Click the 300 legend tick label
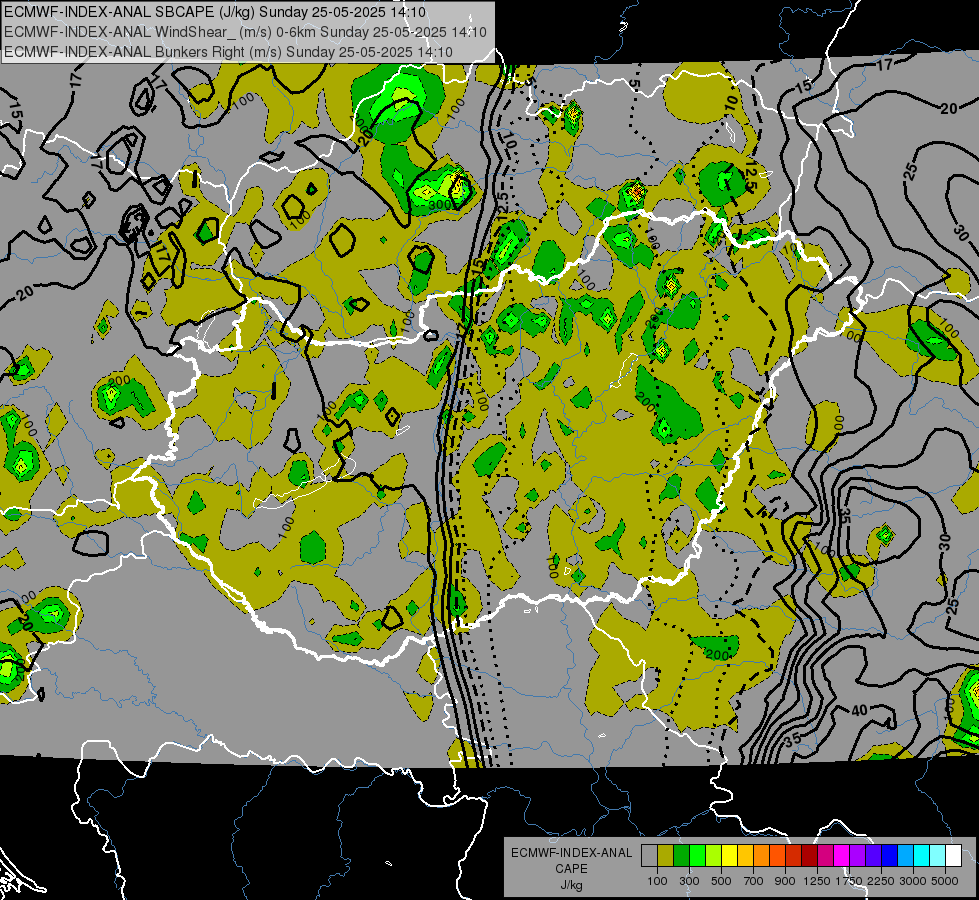Screen dimensions: 979x900 pos(689,881)
